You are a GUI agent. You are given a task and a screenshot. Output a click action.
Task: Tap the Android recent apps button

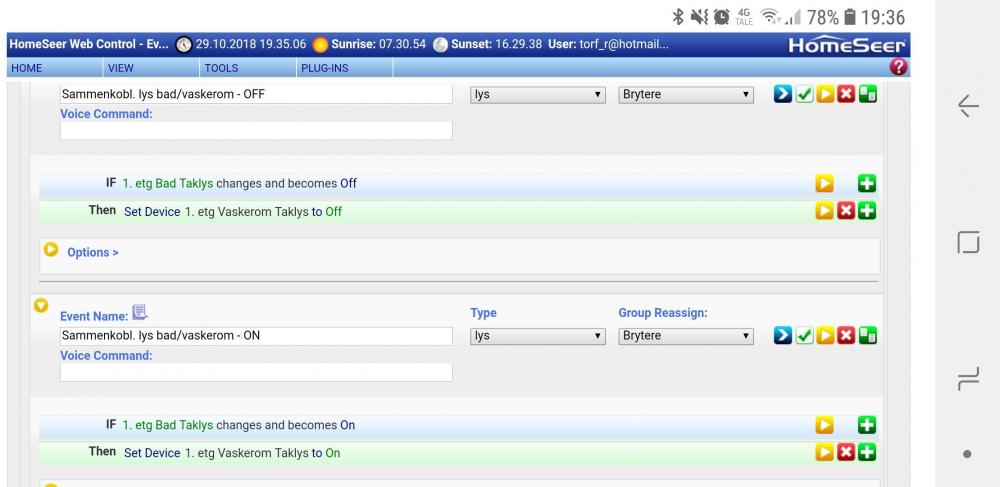[x=968, y=381]
